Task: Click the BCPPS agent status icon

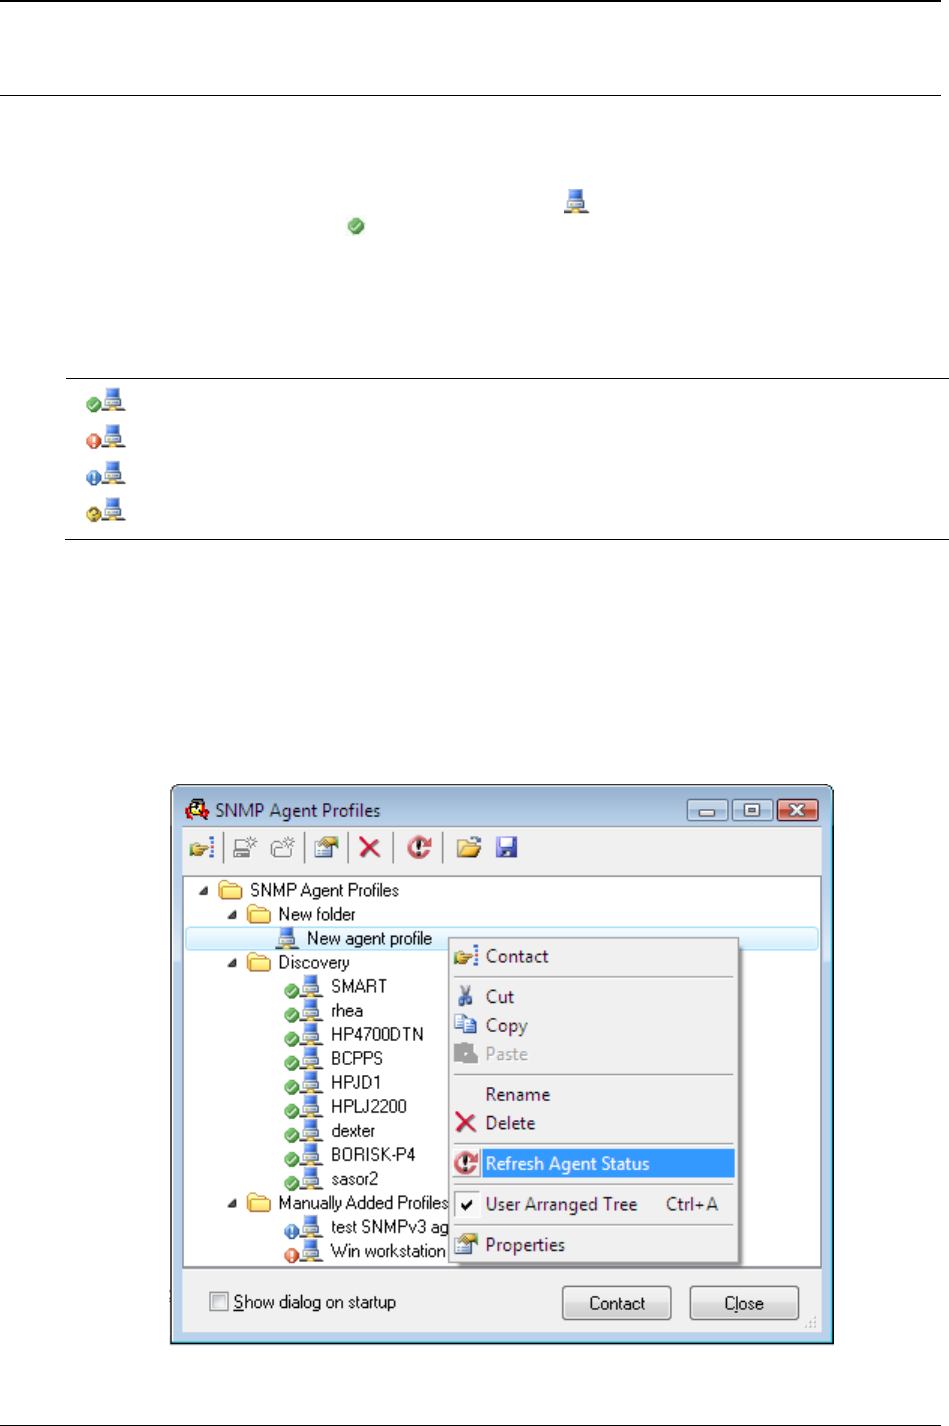Action: point(291,1062)
